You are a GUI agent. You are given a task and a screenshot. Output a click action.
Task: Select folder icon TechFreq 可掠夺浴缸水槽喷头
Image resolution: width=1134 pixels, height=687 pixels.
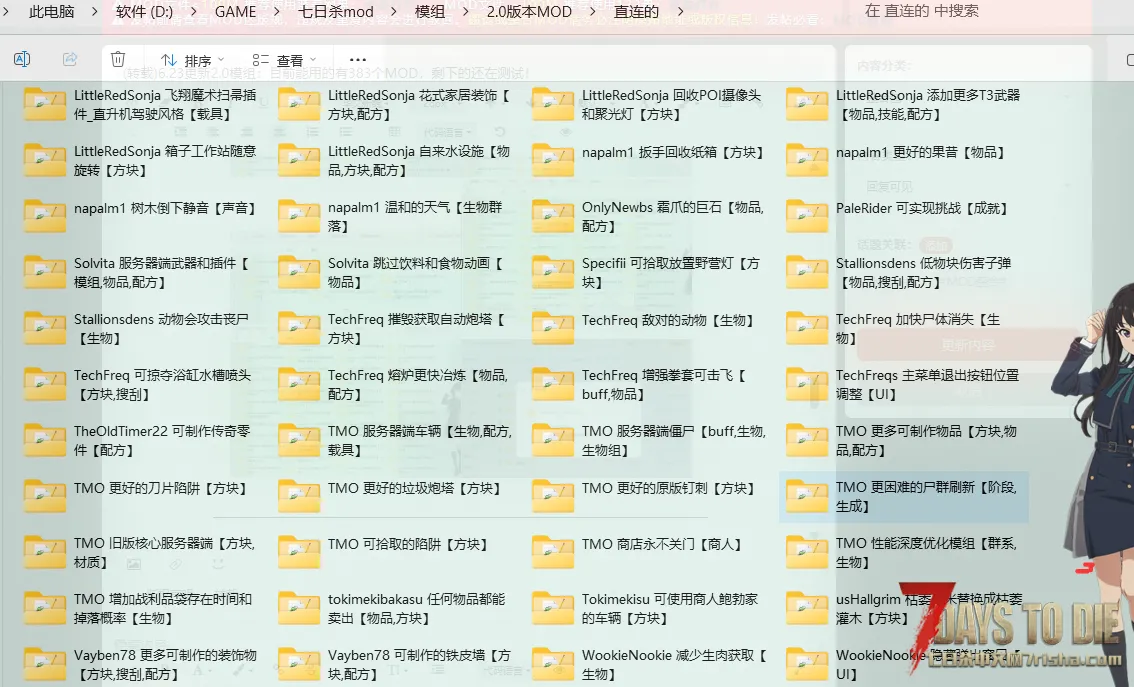(45, 384)
